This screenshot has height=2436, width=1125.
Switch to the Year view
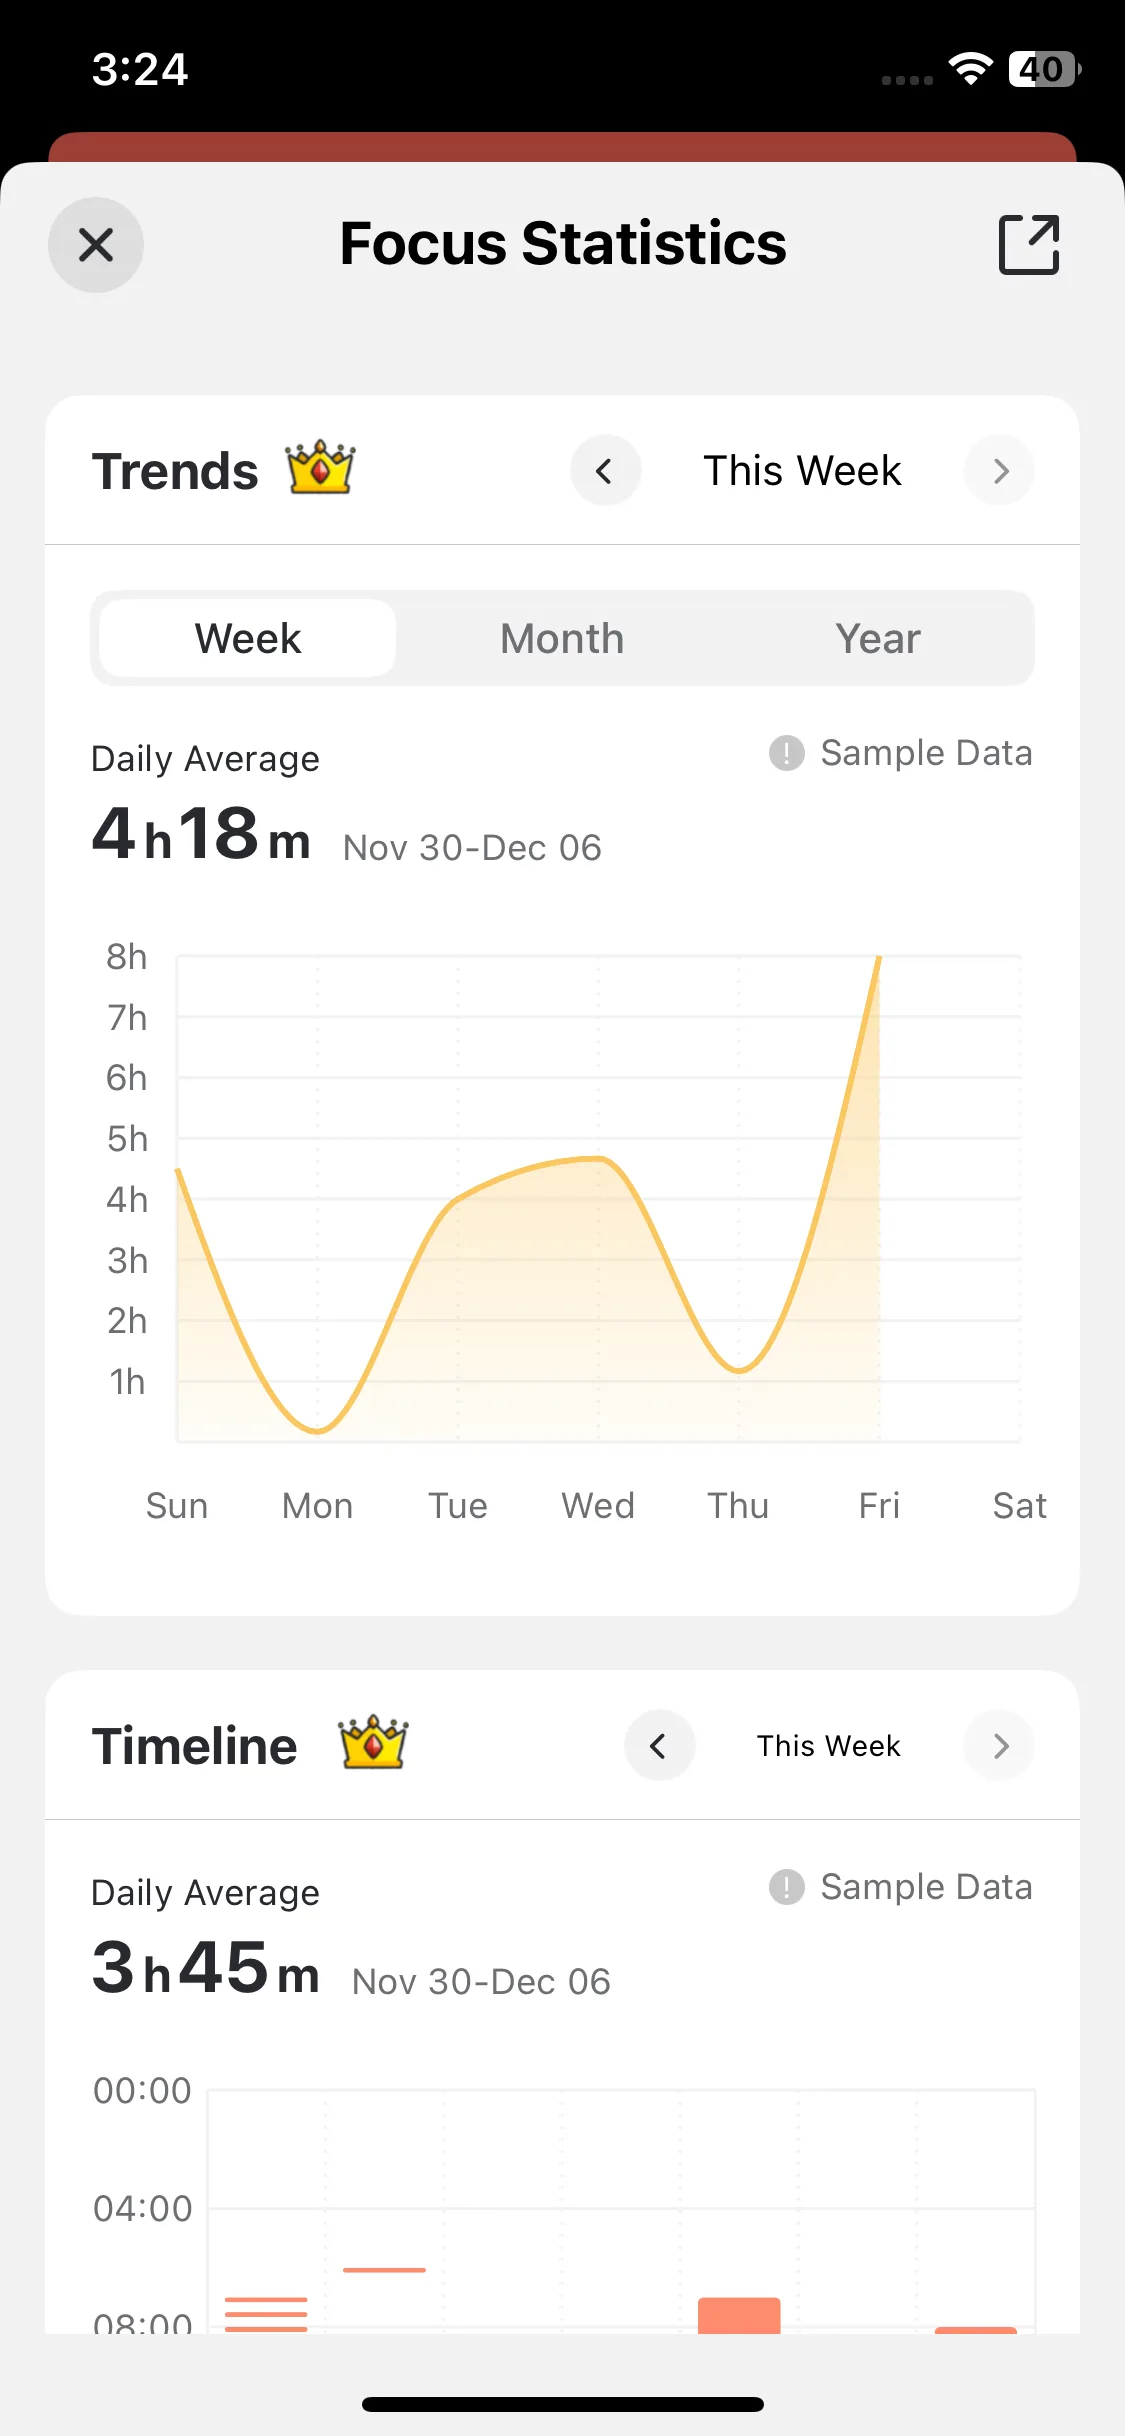pyautogui.click(x=877, y=639)
